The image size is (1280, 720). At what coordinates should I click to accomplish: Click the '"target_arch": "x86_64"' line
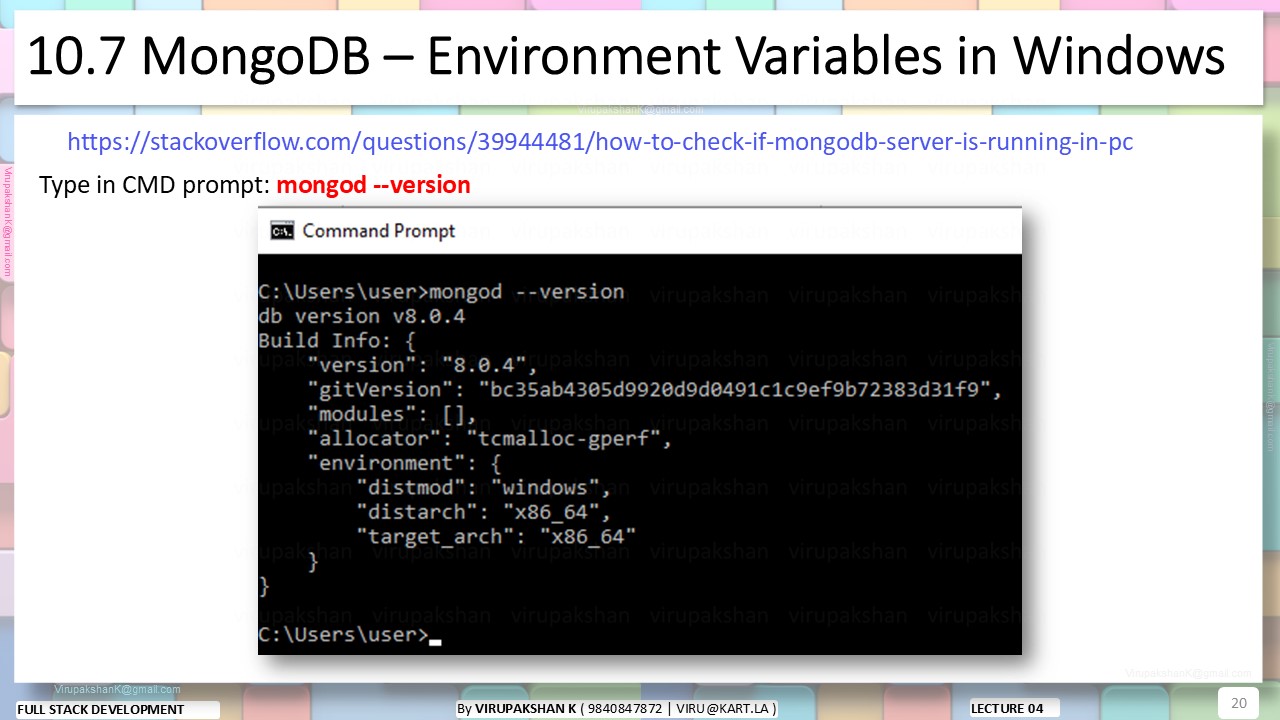(x=496, y=536)
